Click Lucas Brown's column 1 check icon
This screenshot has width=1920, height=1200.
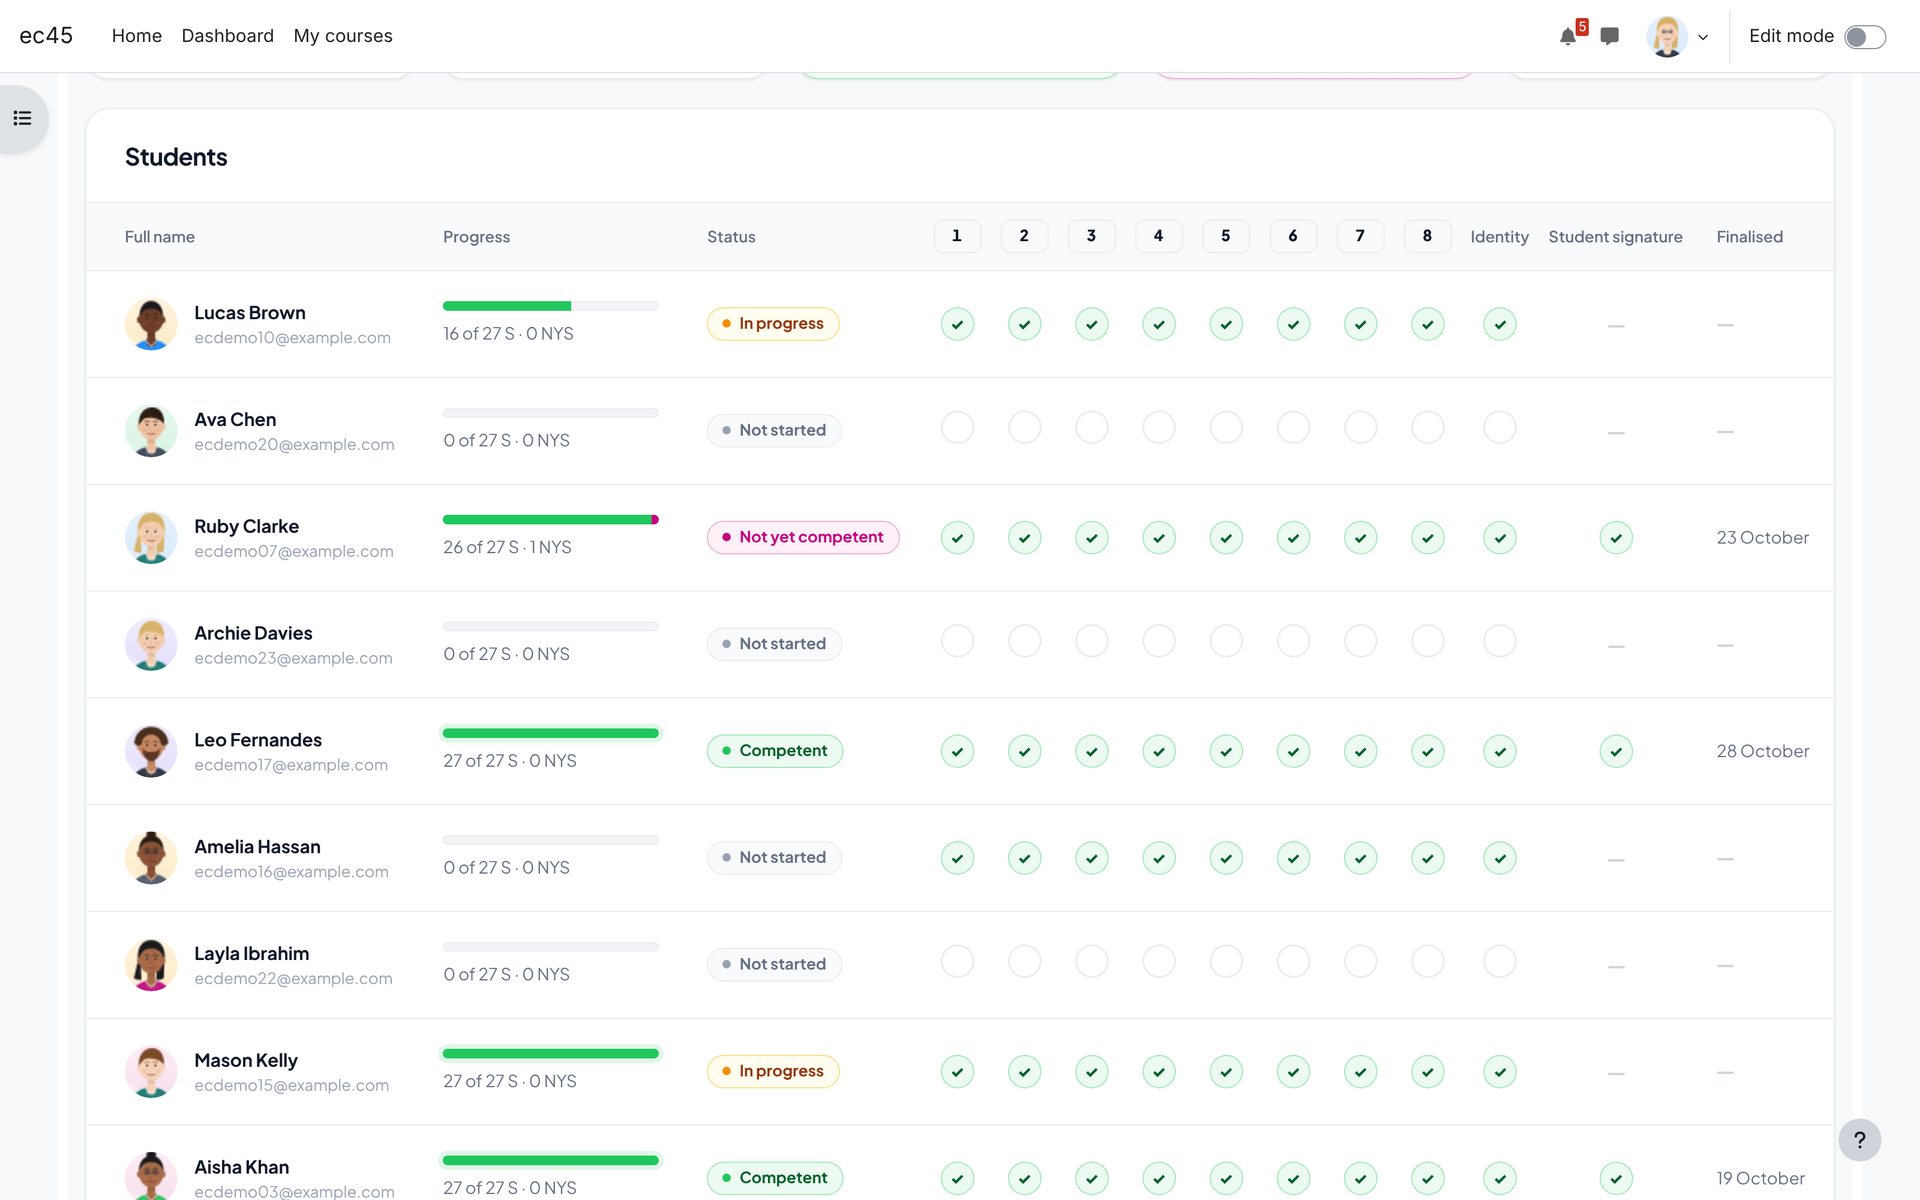(957, 324)
